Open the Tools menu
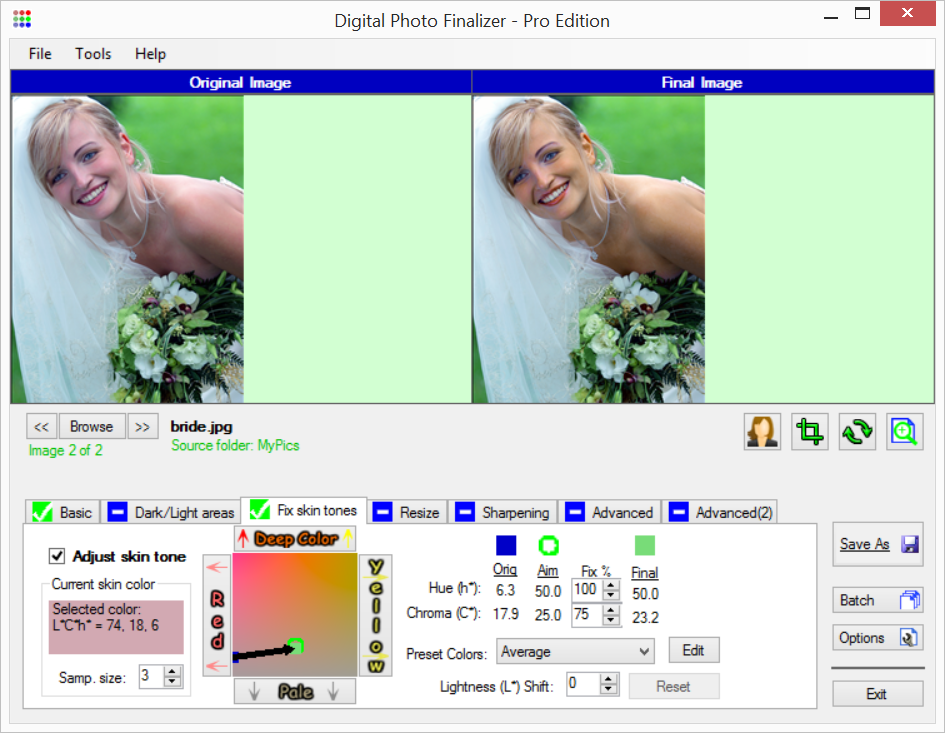945x733 pixels. point(93,54)
